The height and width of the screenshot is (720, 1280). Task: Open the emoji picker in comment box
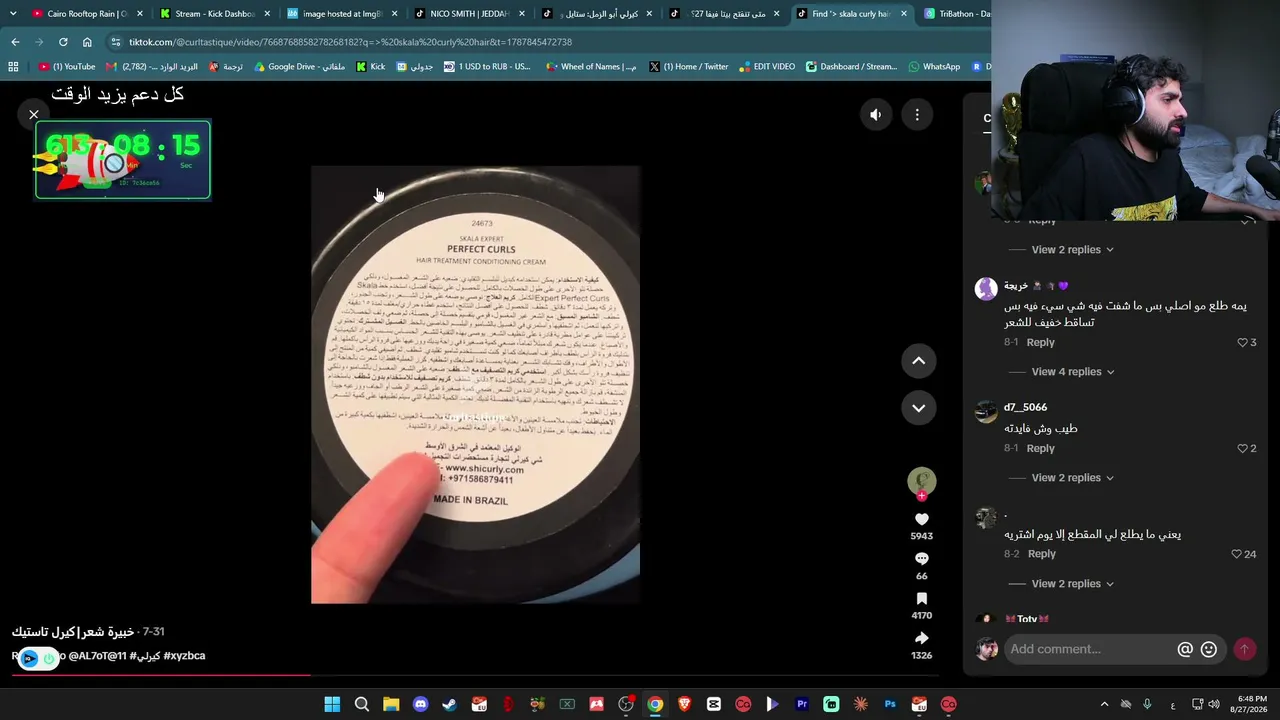[x=1209, y=649]
